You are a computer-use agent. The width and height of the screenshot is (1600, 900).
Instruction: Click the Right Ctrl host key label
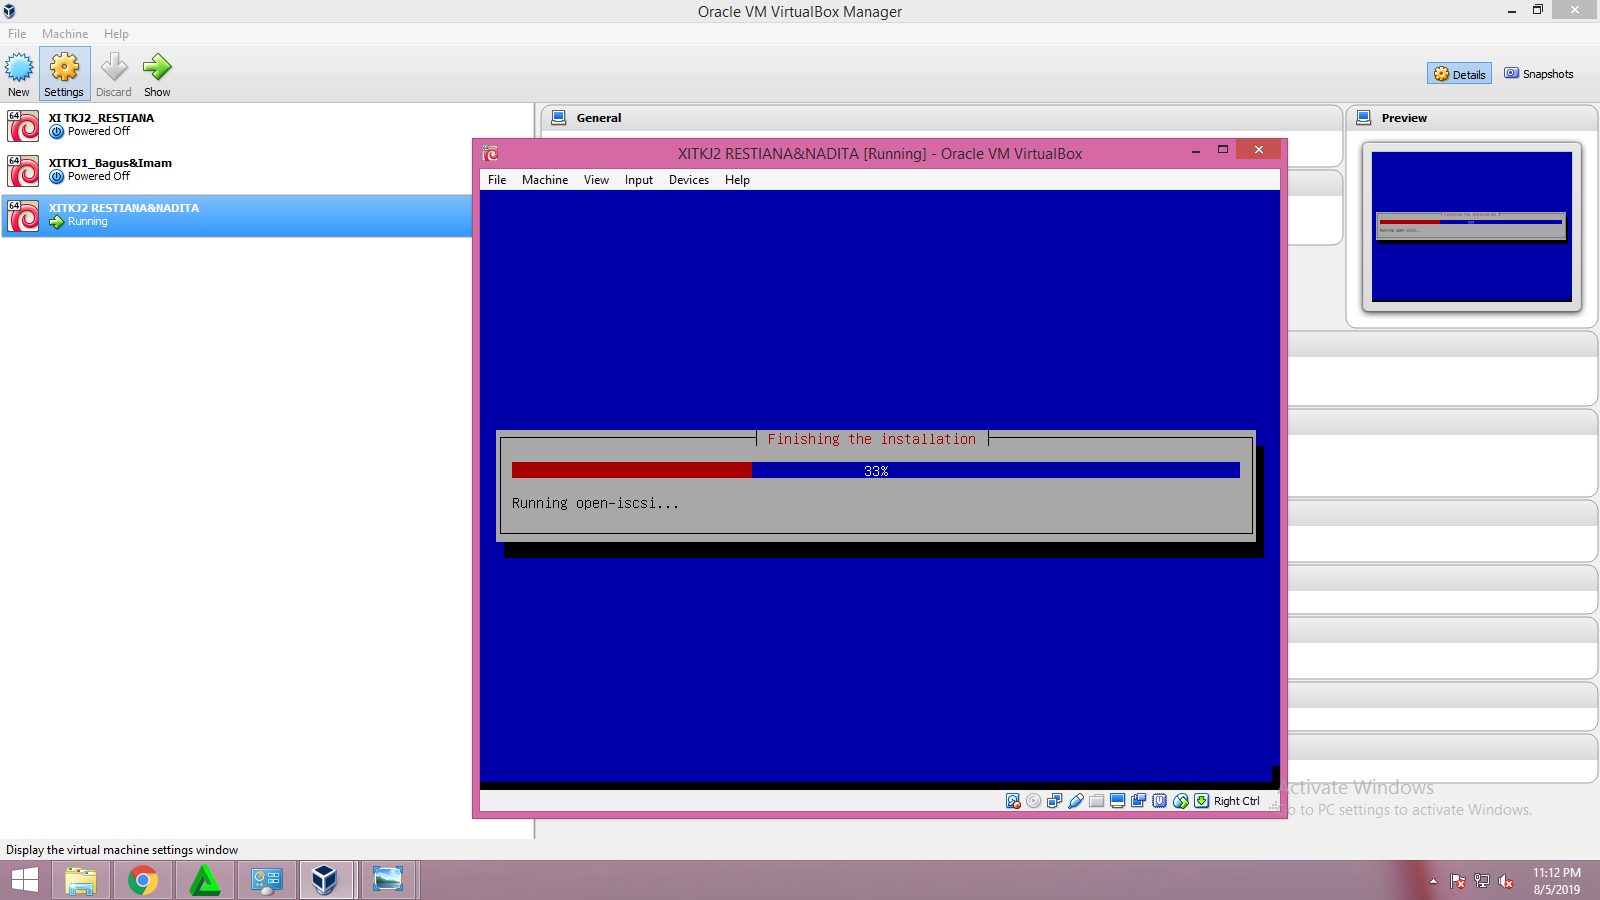(x=1237, y=801)
